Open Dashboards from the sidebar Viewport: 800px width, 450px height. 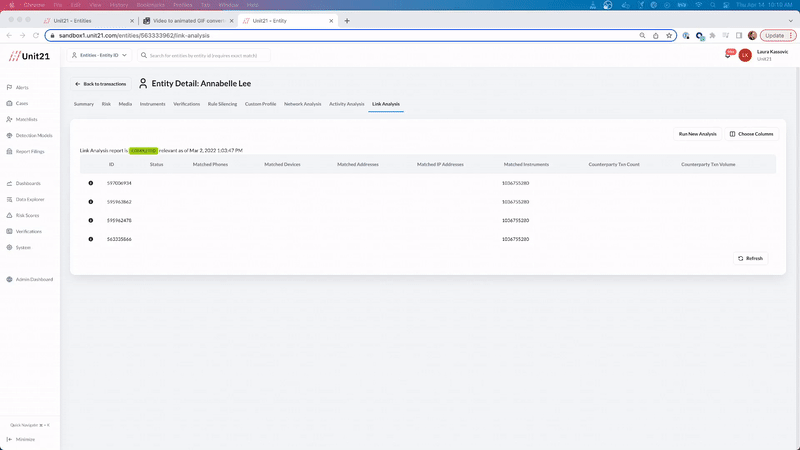tap(23, 183)
